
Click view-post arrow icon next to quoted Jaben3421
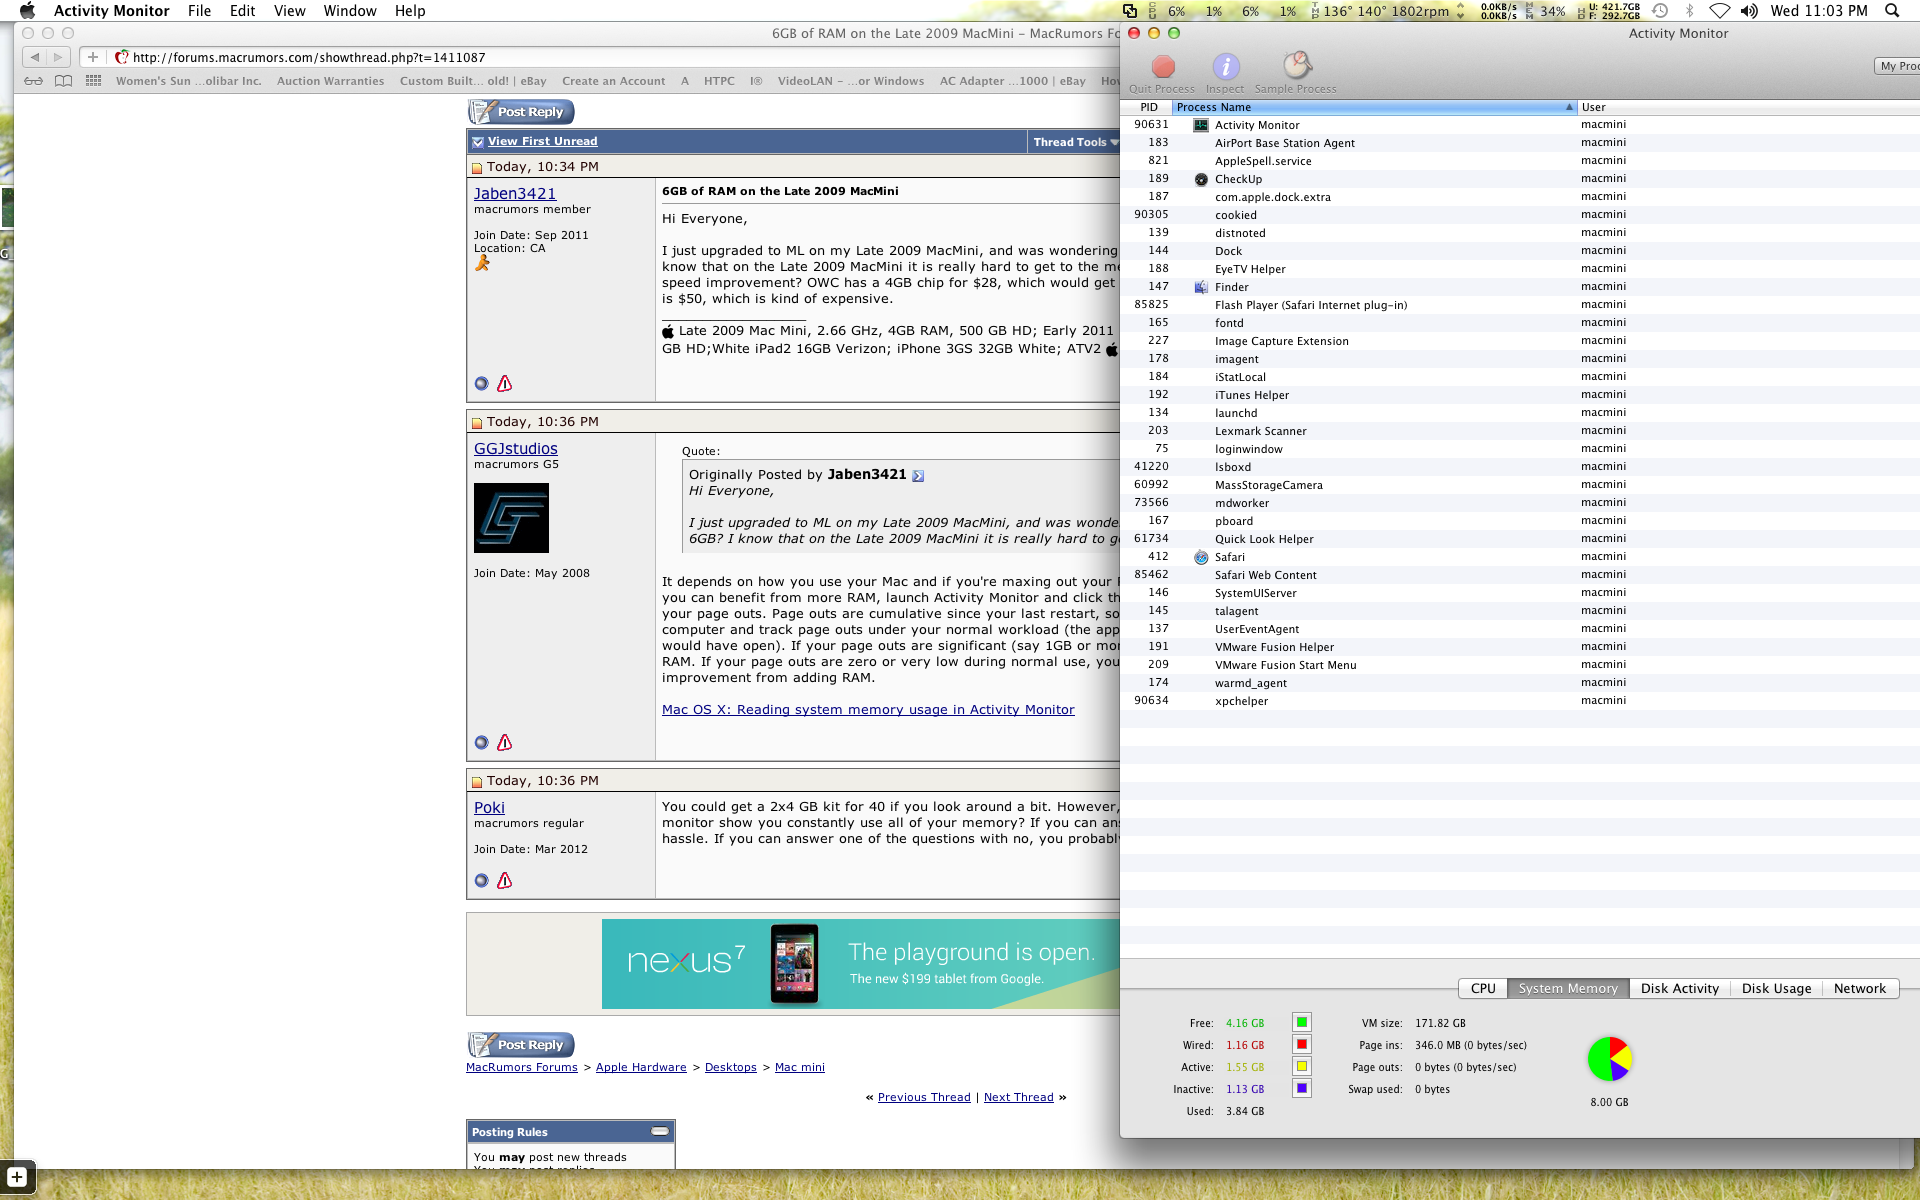tap(918, 476)
